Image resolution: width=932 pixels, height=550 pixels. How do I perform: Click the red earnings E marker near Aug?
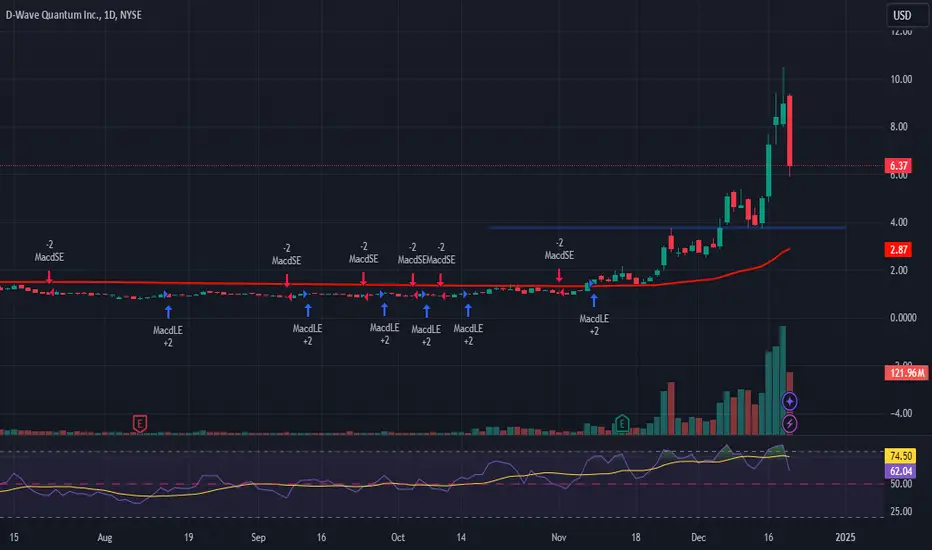[139, 423]
